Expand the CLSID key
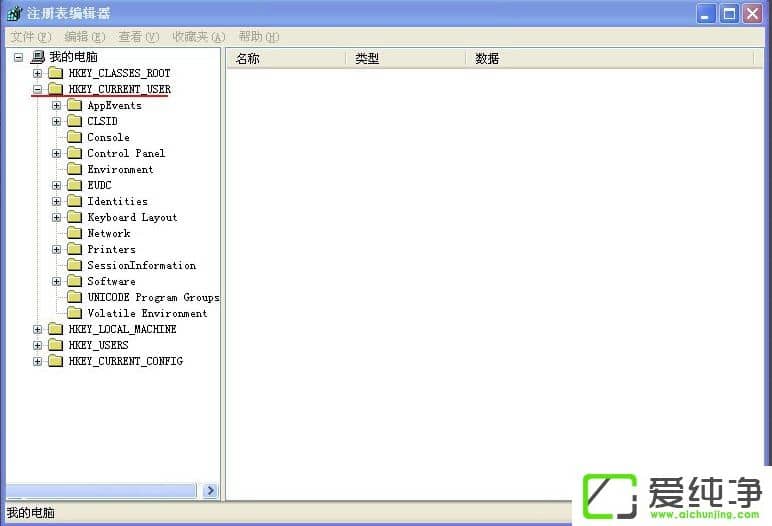This screenshot has width=772, height=526. (x=57, y=121)
